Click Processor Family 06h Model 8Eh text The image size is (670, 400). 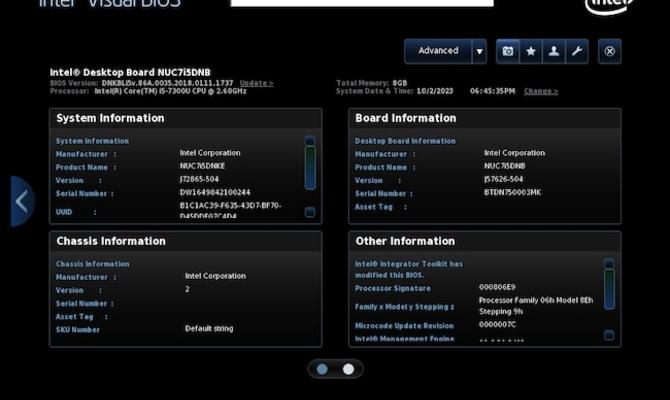pos(536,306)
